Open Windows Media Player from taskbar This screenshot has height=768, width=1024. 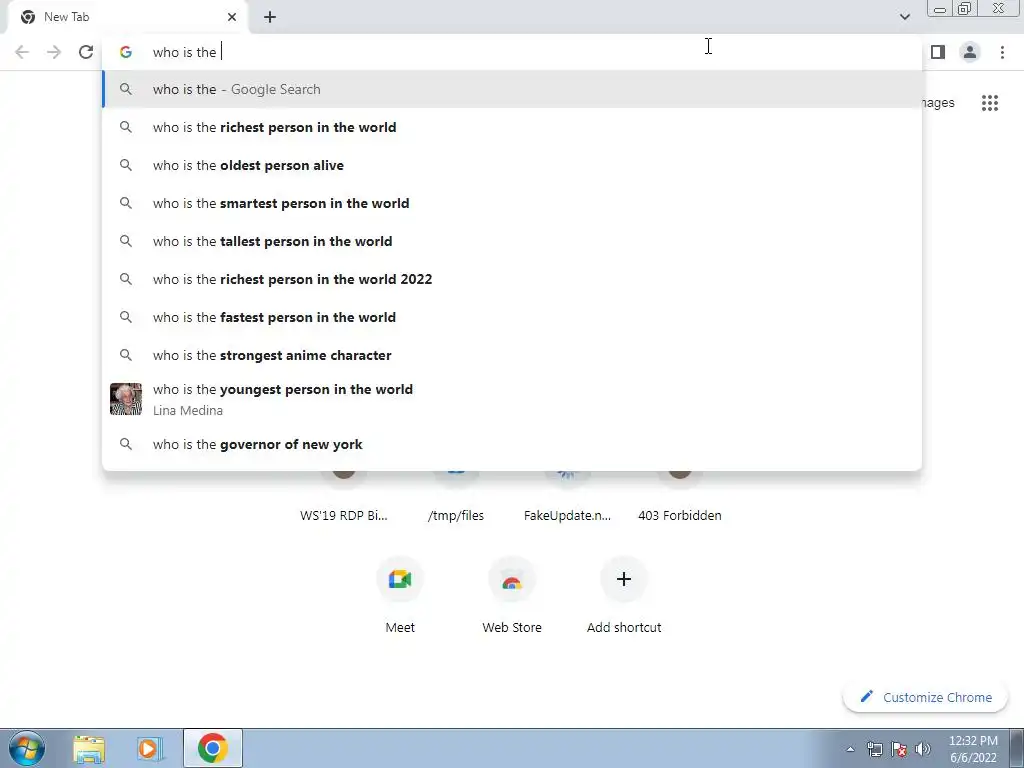click(150, 749)
